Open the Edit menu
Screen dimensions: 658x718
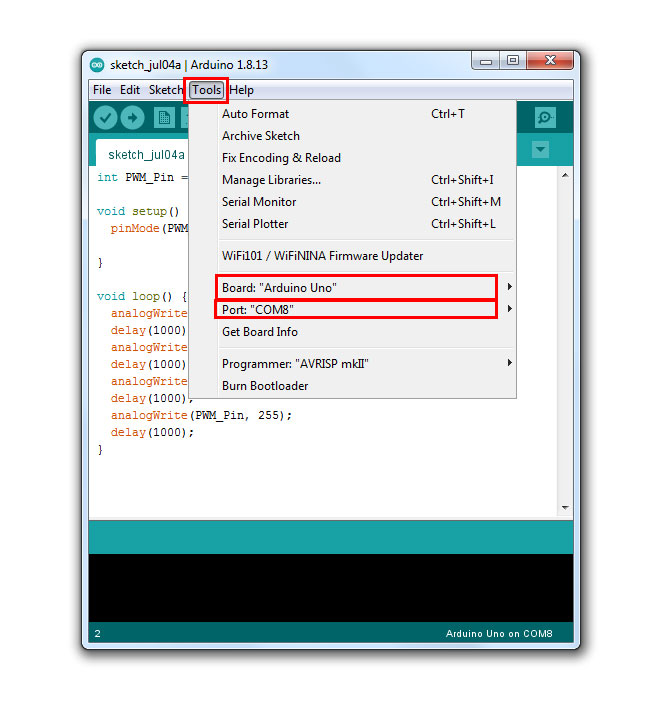point(130,90)
